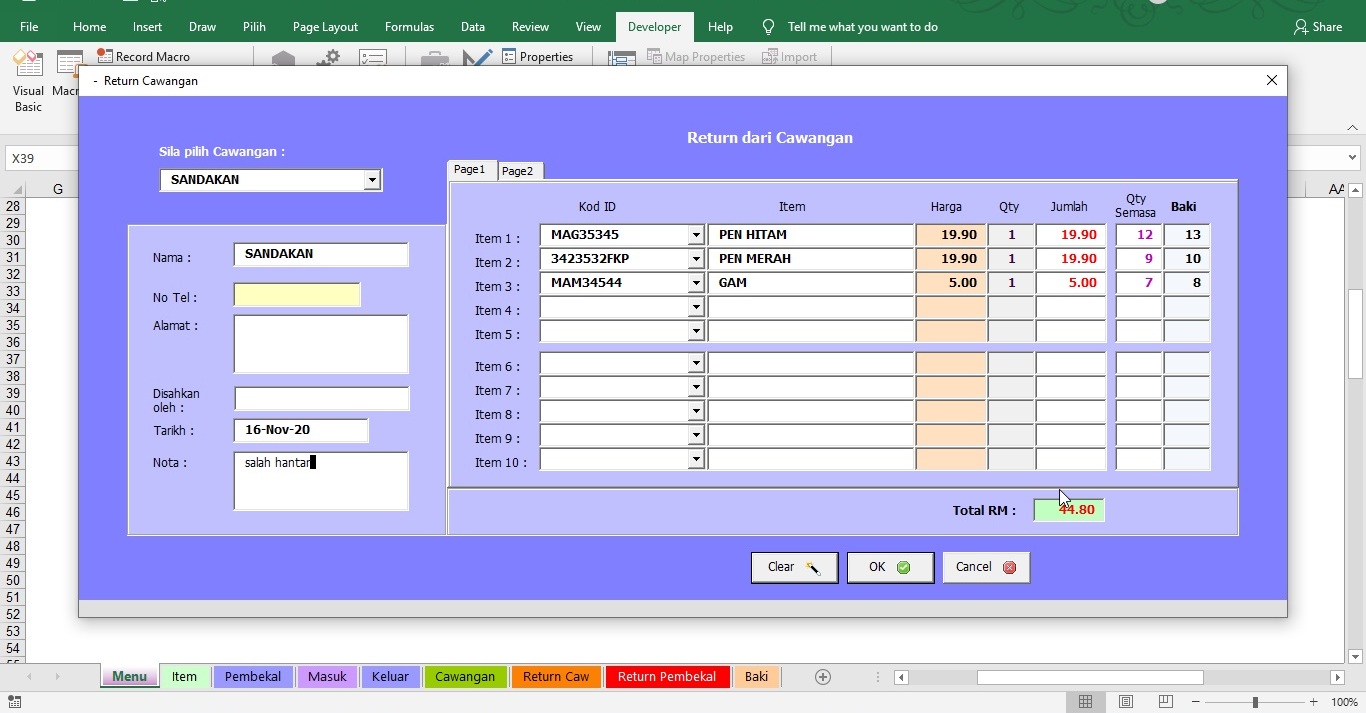Viewport: 1366px width, 713px height.
Task: Click the OK button
Action: pos(890,567)
